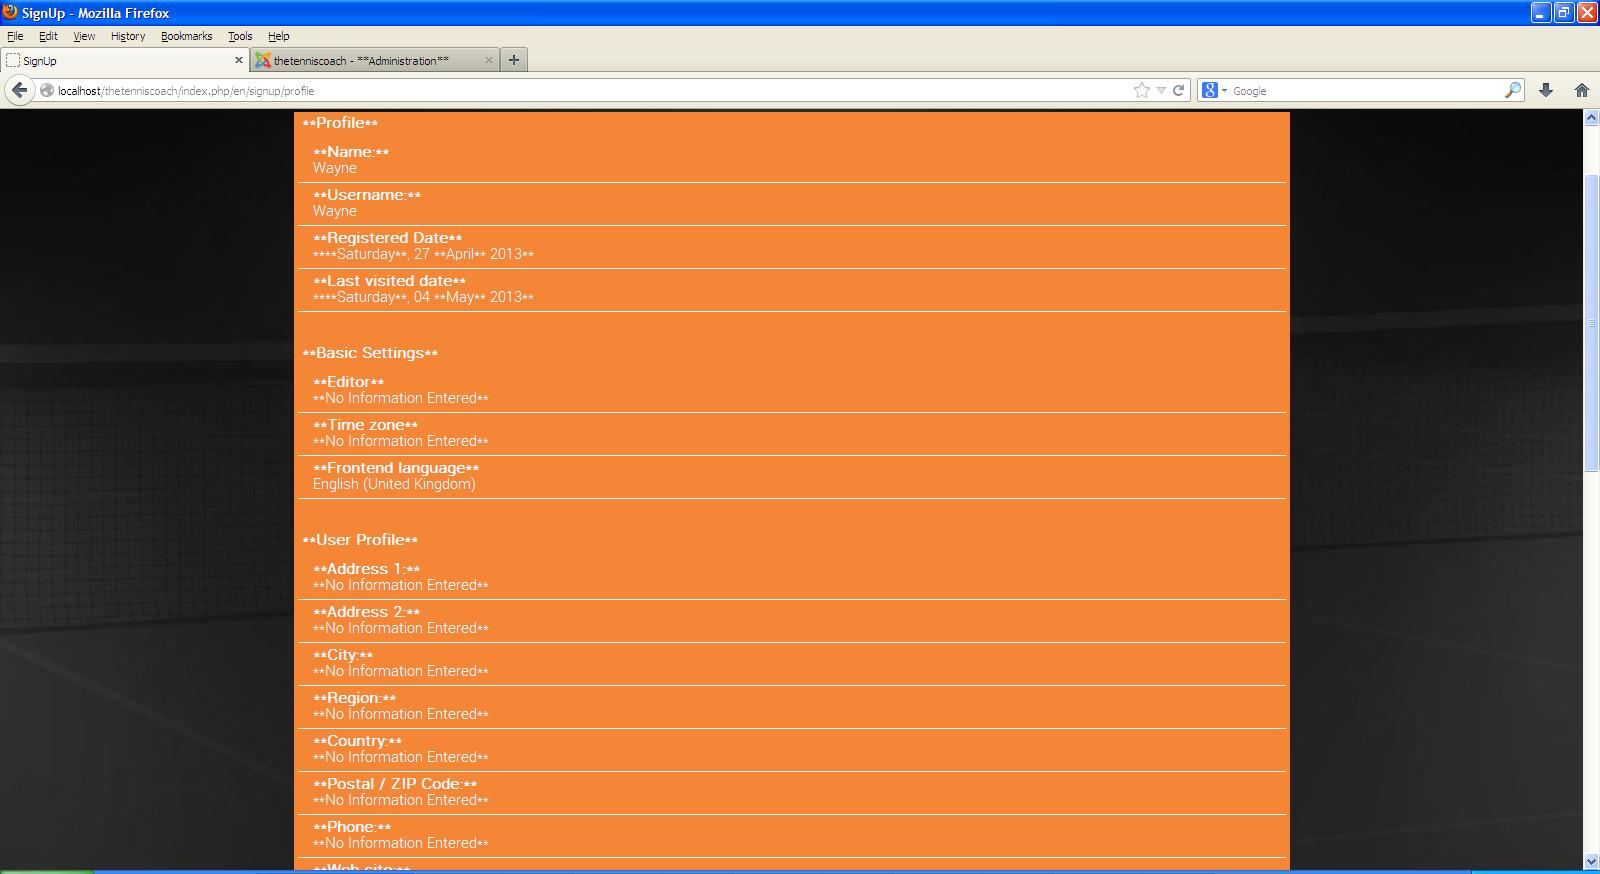
Task: Close the thetenniscoach Administration tab
Action: (489, 60)
